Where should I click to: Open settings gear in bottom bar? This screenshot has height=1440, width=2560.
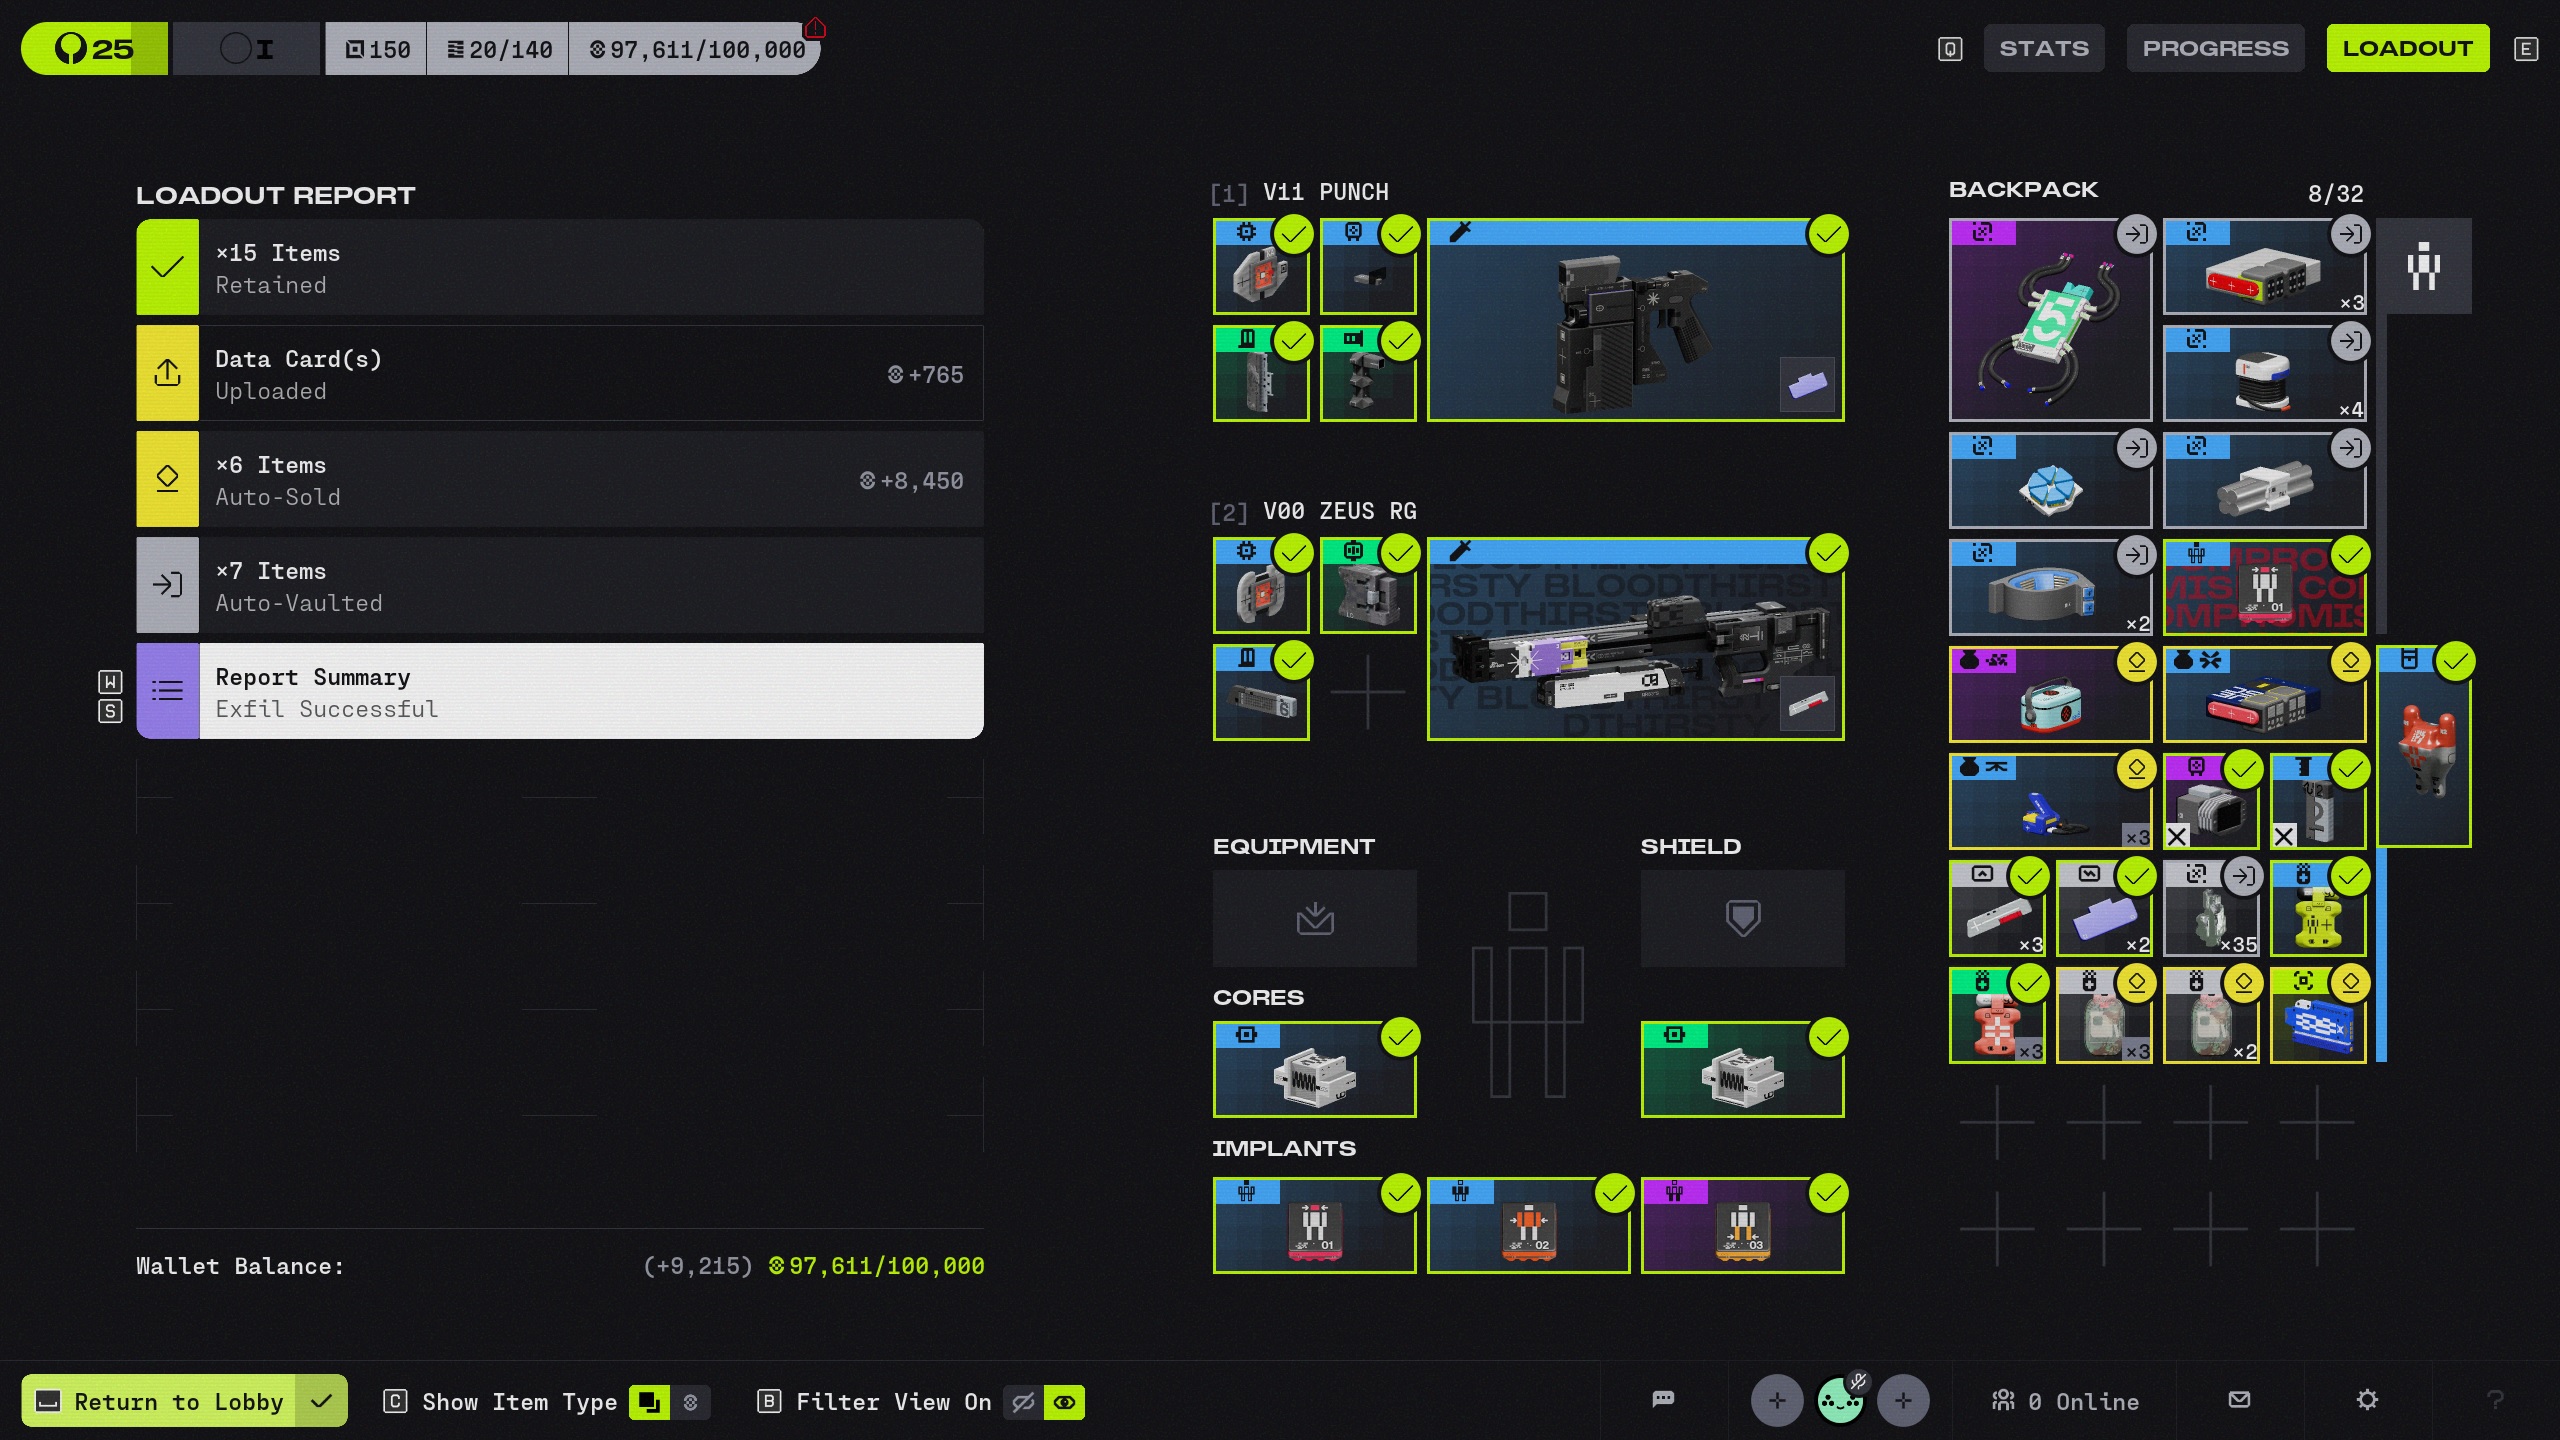coord(2367,1400)
